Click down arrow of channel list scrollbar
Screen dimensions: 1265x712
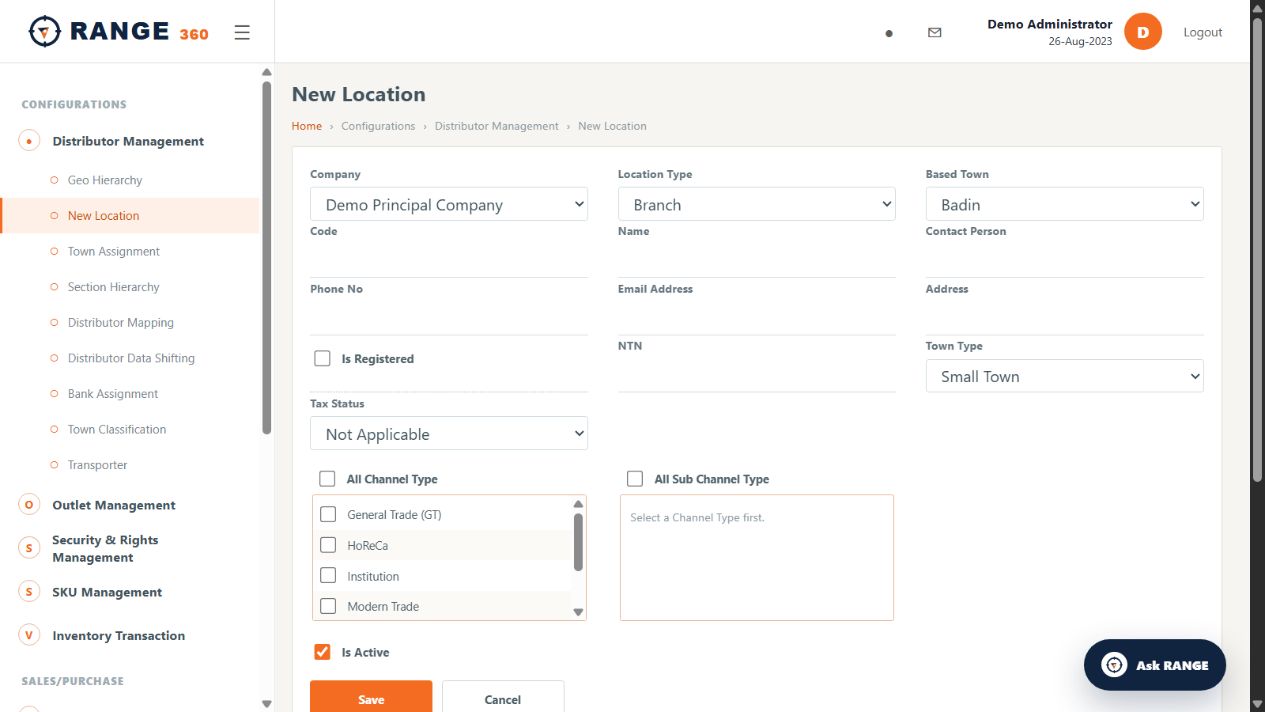tap(578, 612)
